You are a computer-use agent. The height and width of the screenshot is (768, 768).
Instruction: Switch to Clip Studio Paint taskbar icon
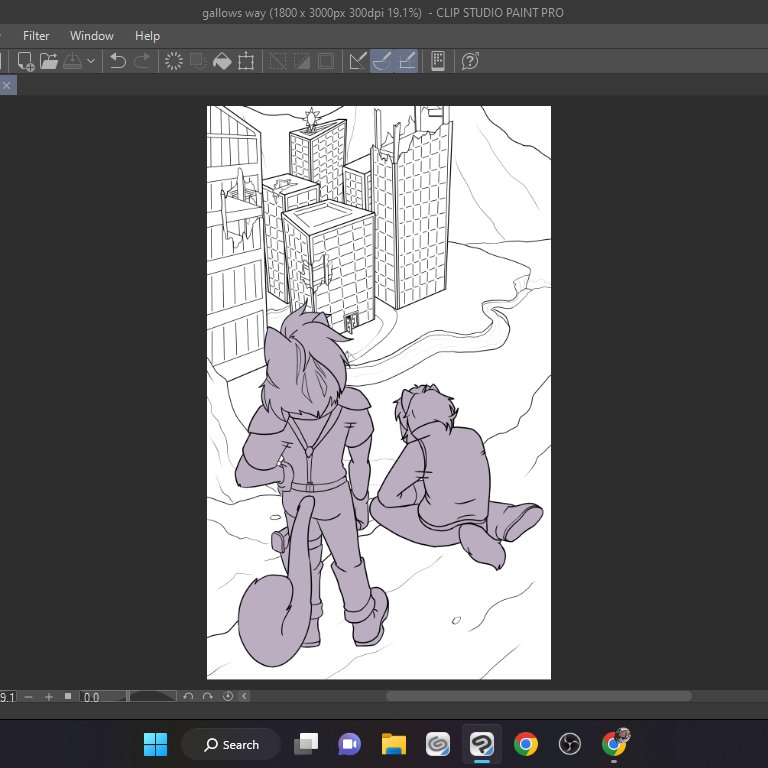pyautogui.click(x=482, y=744)
